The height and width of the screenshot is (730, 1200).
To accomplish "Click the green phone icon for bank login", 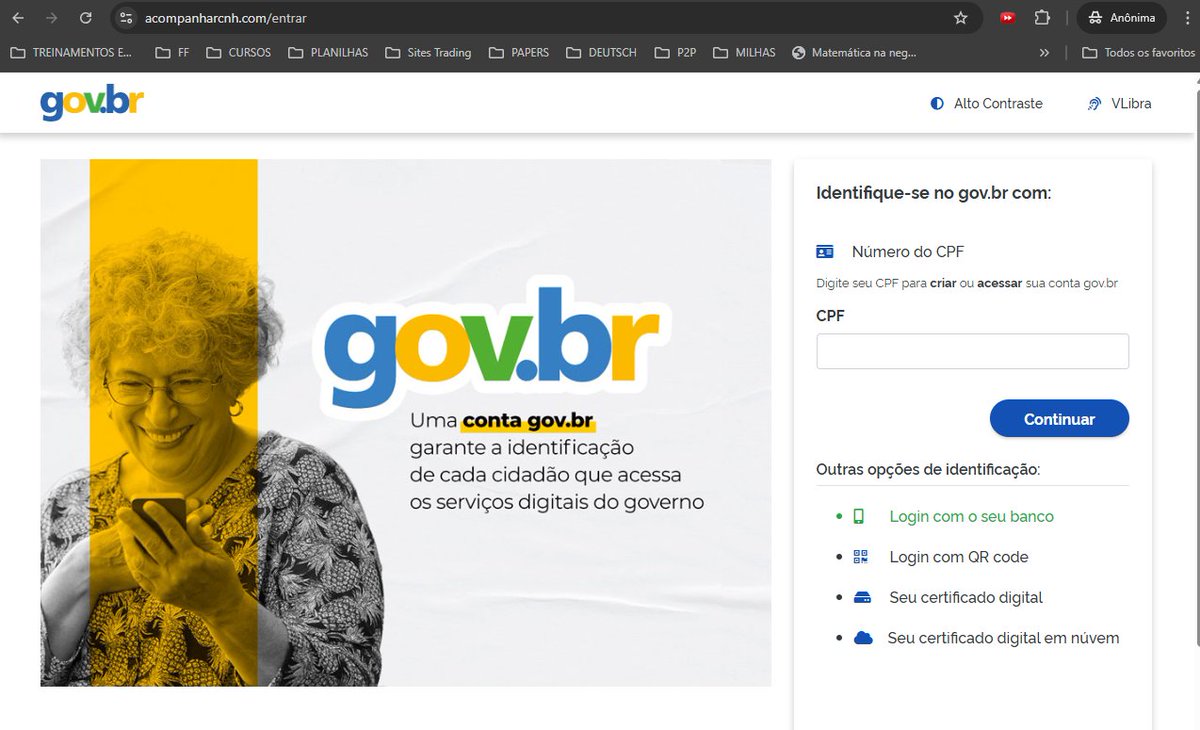I will (859, 516).
